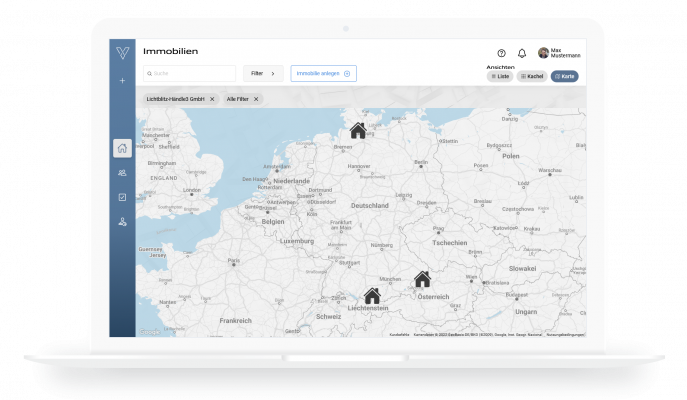Viewport: 687px width, 400px height.
Task: Click the Polen map label
Action: [511, 156]
